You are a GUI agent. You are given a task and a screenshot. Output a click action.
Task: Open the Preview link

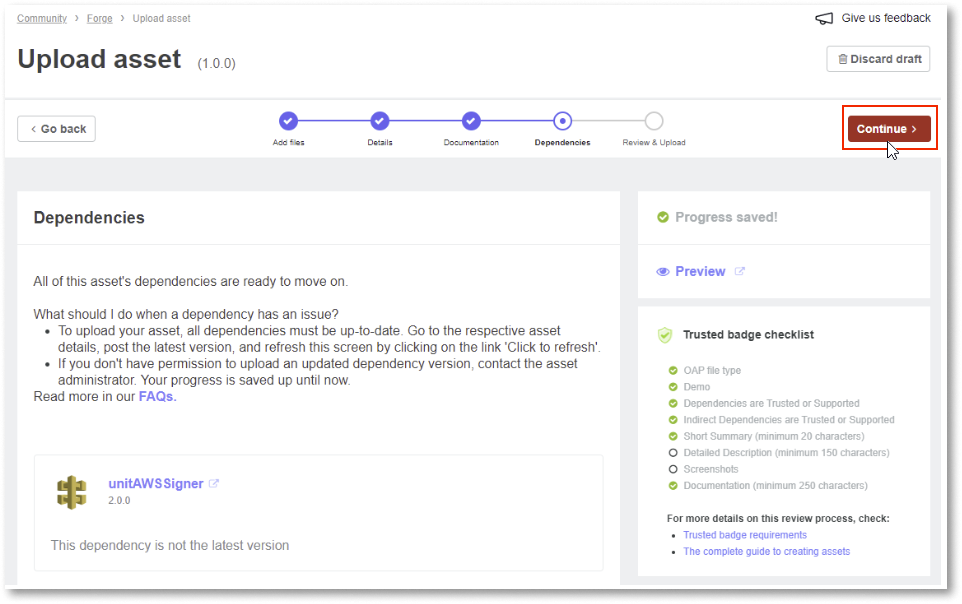coord(700,271)
